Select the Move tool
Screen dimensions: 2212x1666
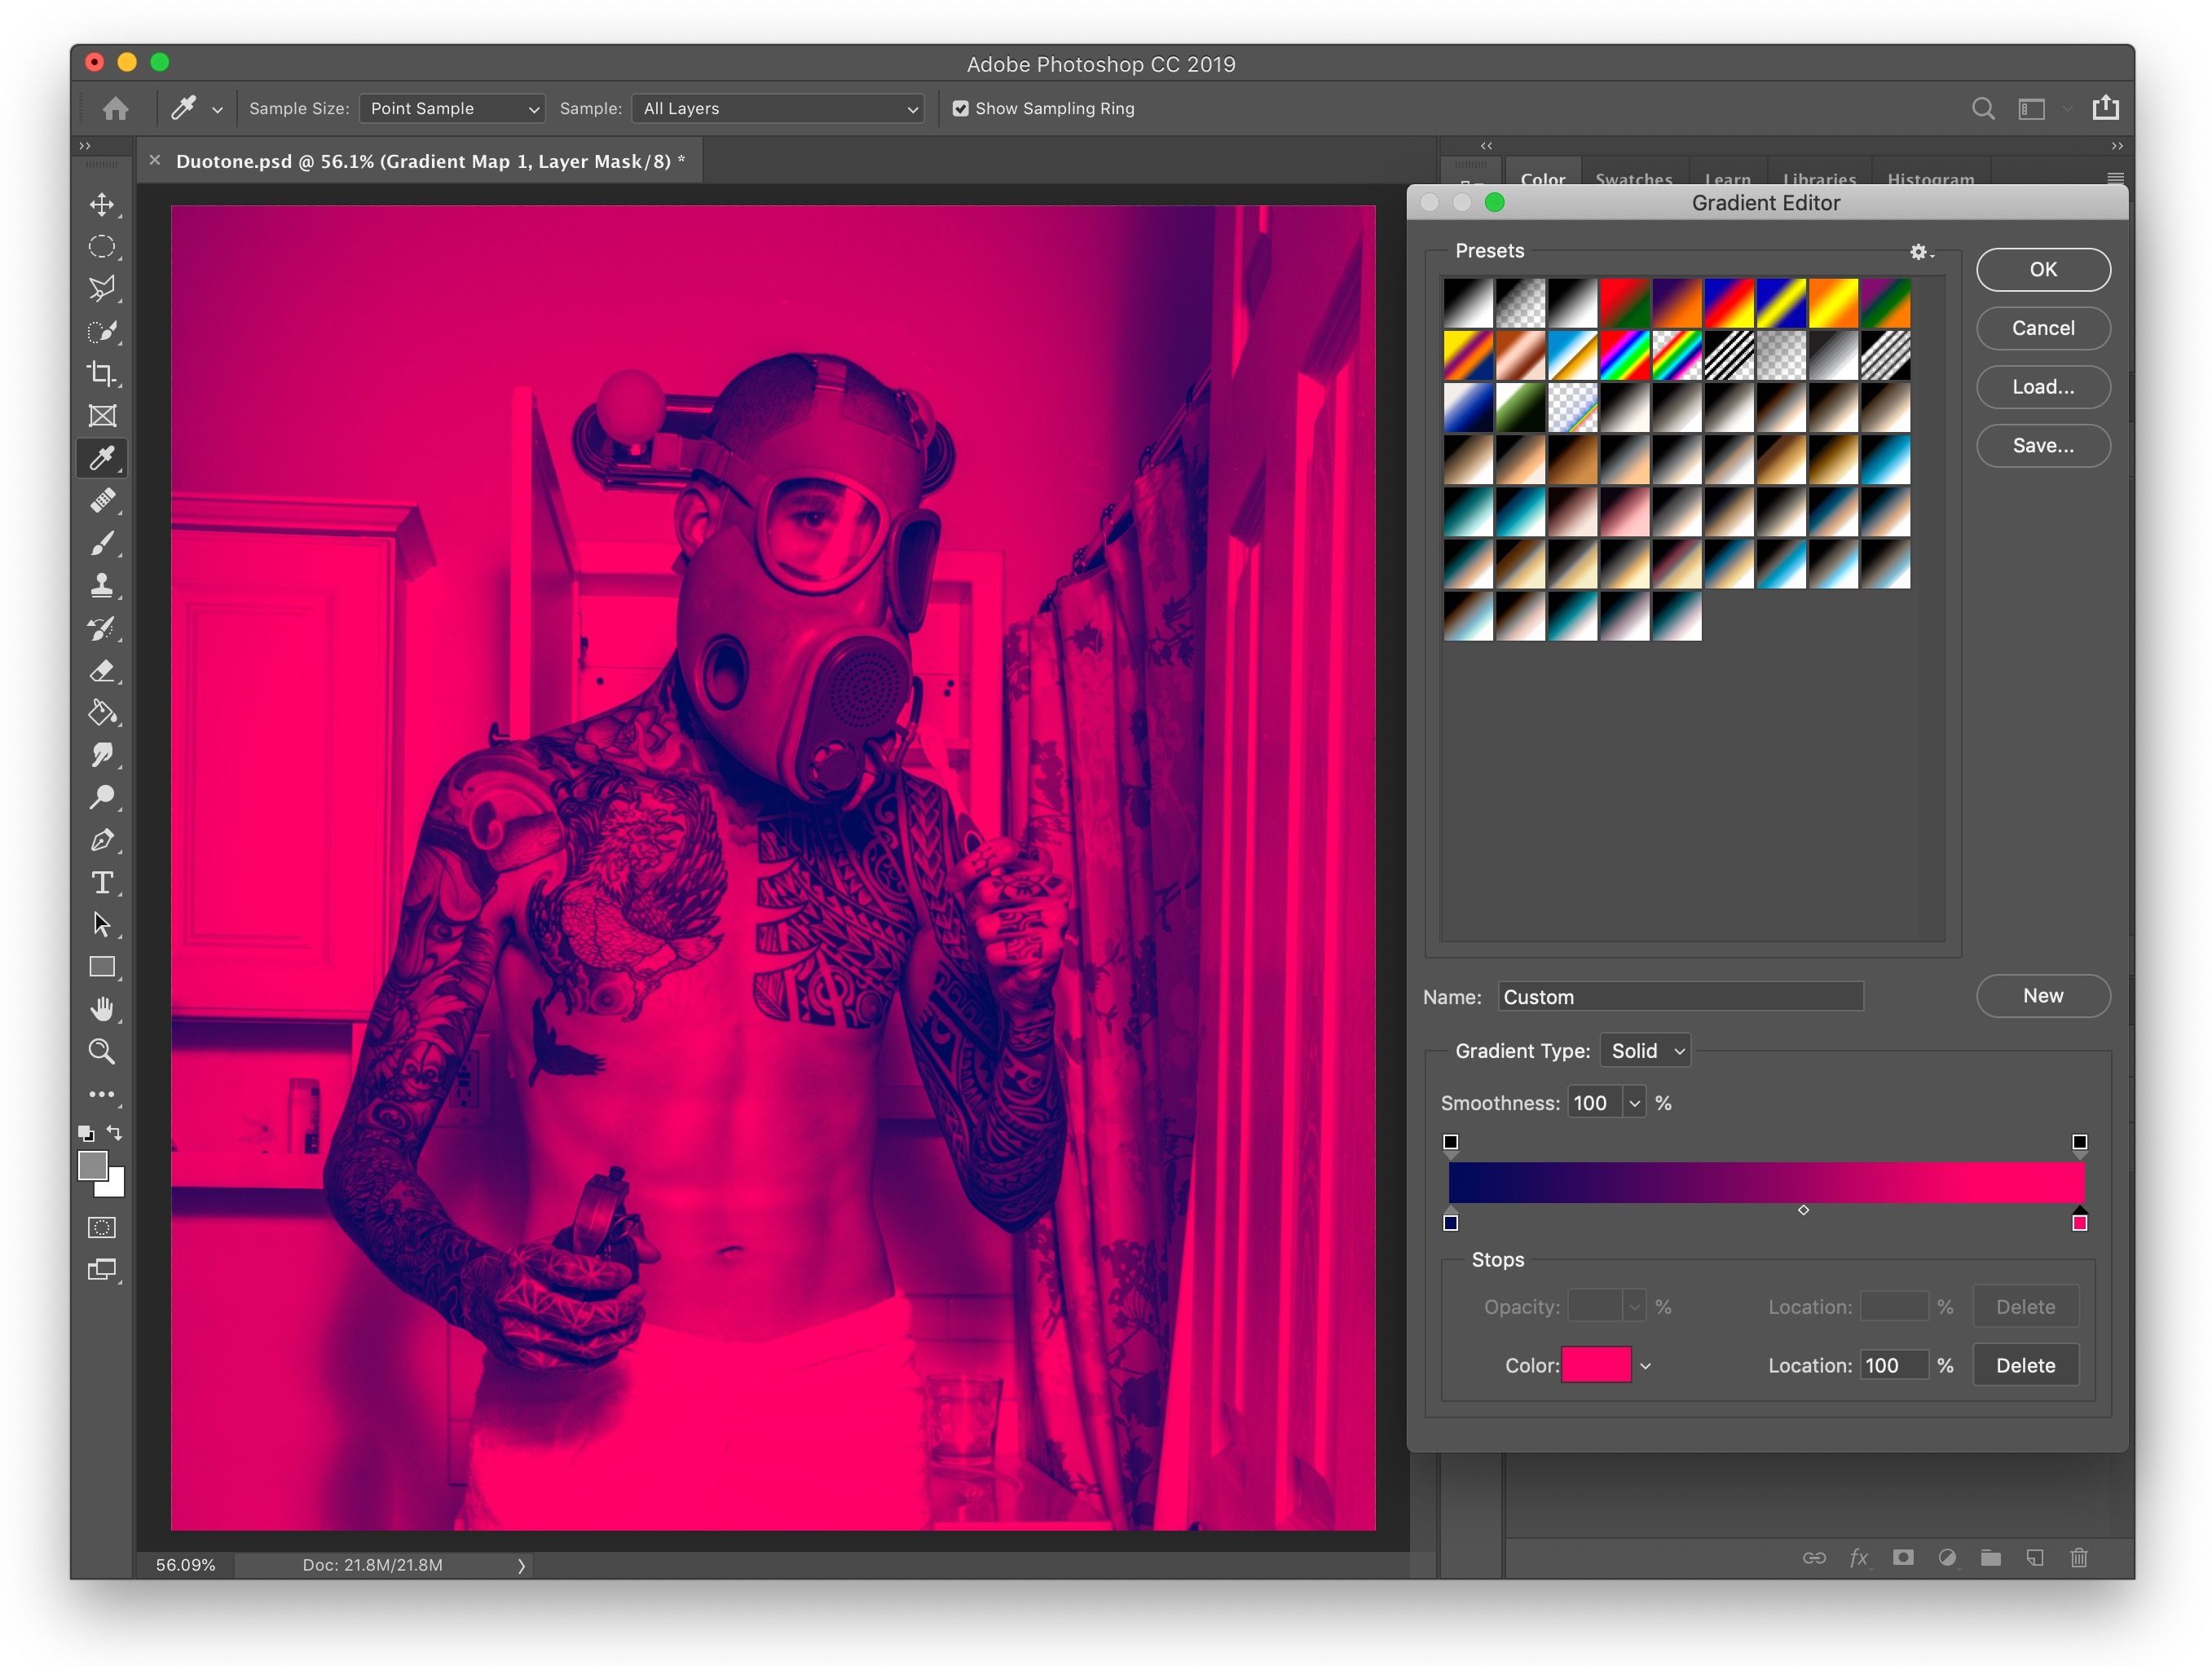tap(102, 205)
